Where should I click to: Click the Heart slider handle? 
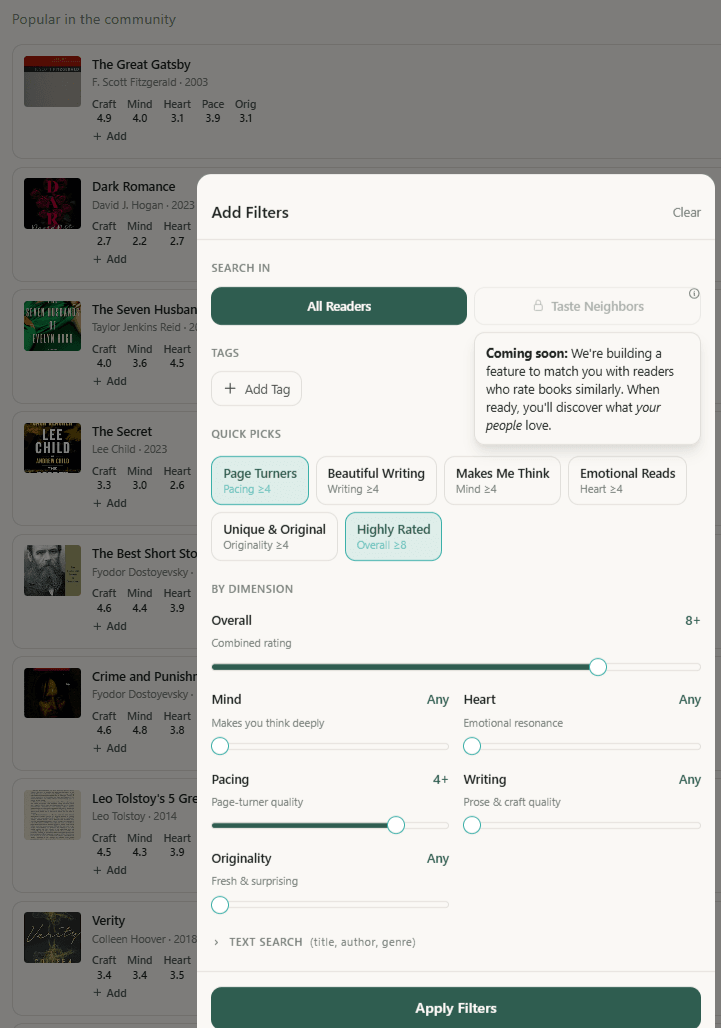[x=472, y=746]
